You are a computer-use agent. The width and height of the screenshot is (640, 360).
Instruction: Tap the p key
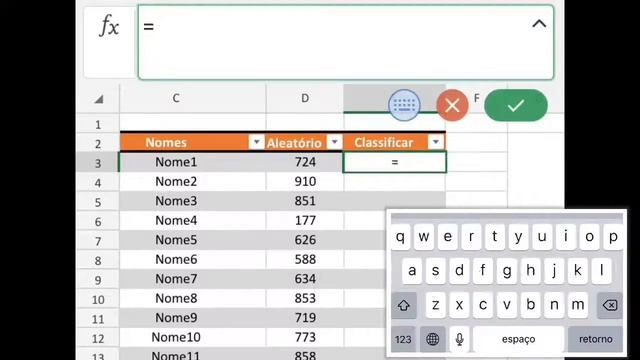613,237
